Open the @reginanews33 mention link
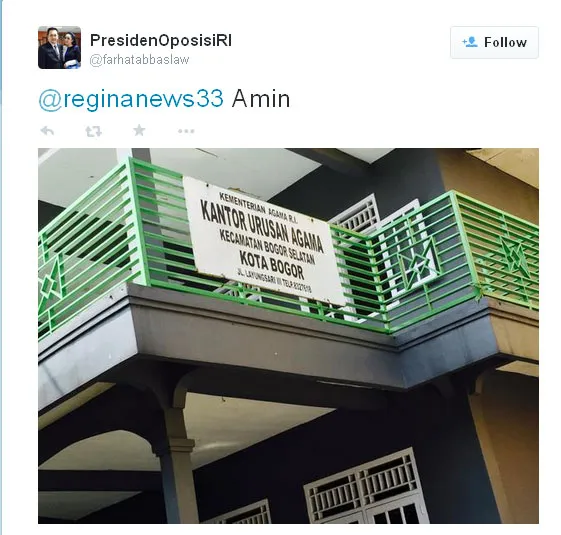Image resolution: width=561 pixels, height=535 pixels. point(131,99)
